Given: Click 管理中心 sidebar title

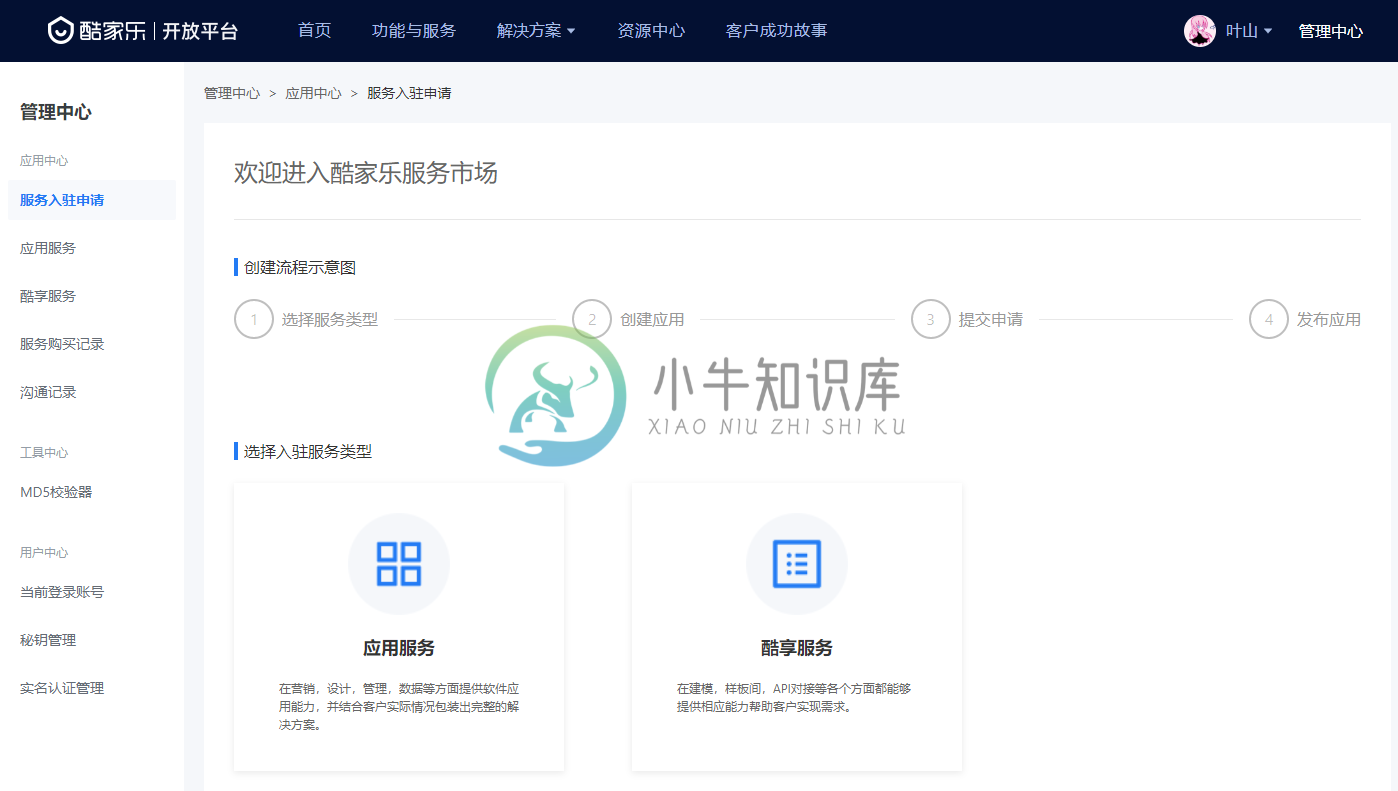Looking at the screenshot, I should 56,112.
